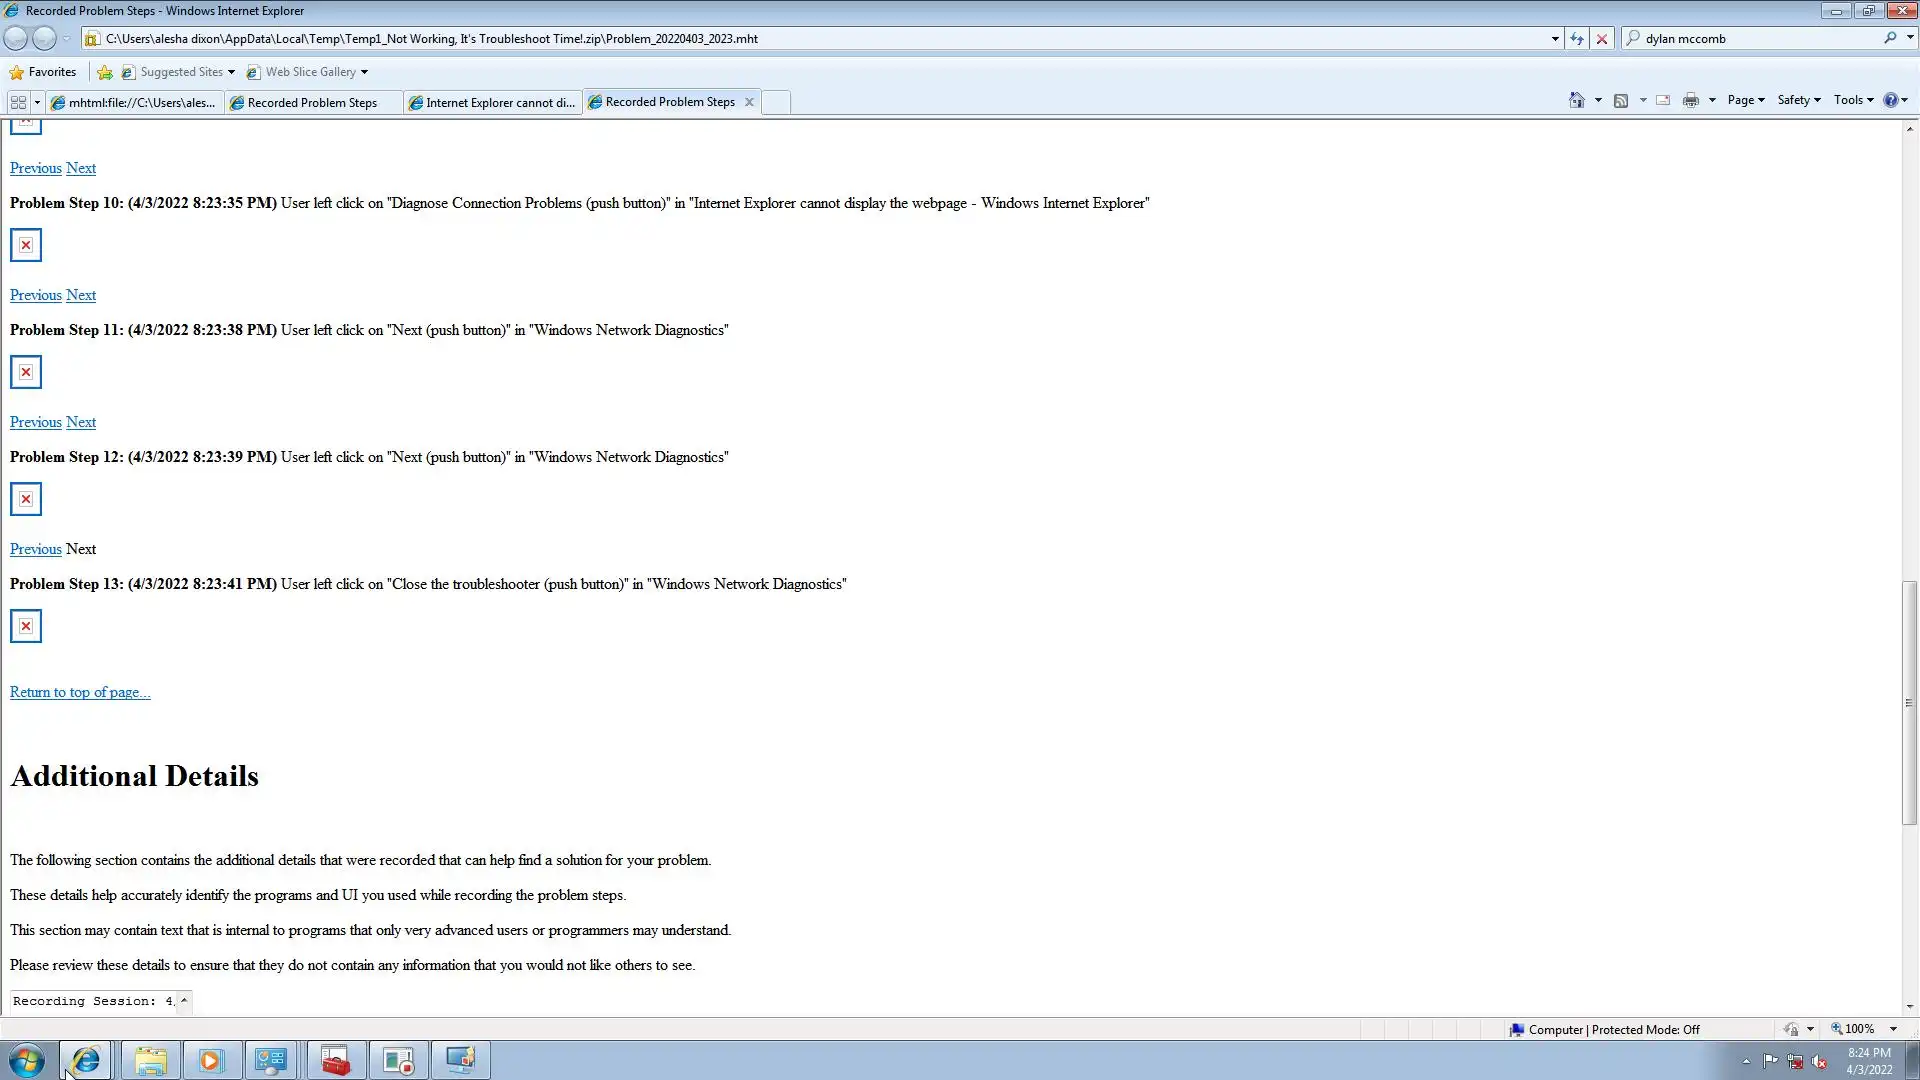Open the Tools dropdown menu
This screenshot has height=1080, width=1920.
[1853, 100]
